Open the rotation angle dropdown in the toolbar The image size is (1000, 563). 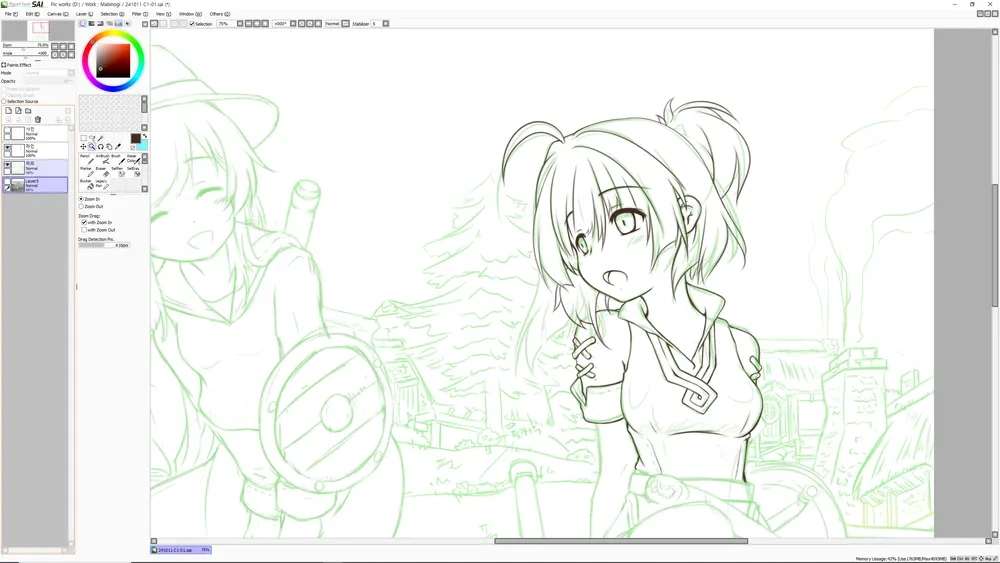click(x=293, y=24)
